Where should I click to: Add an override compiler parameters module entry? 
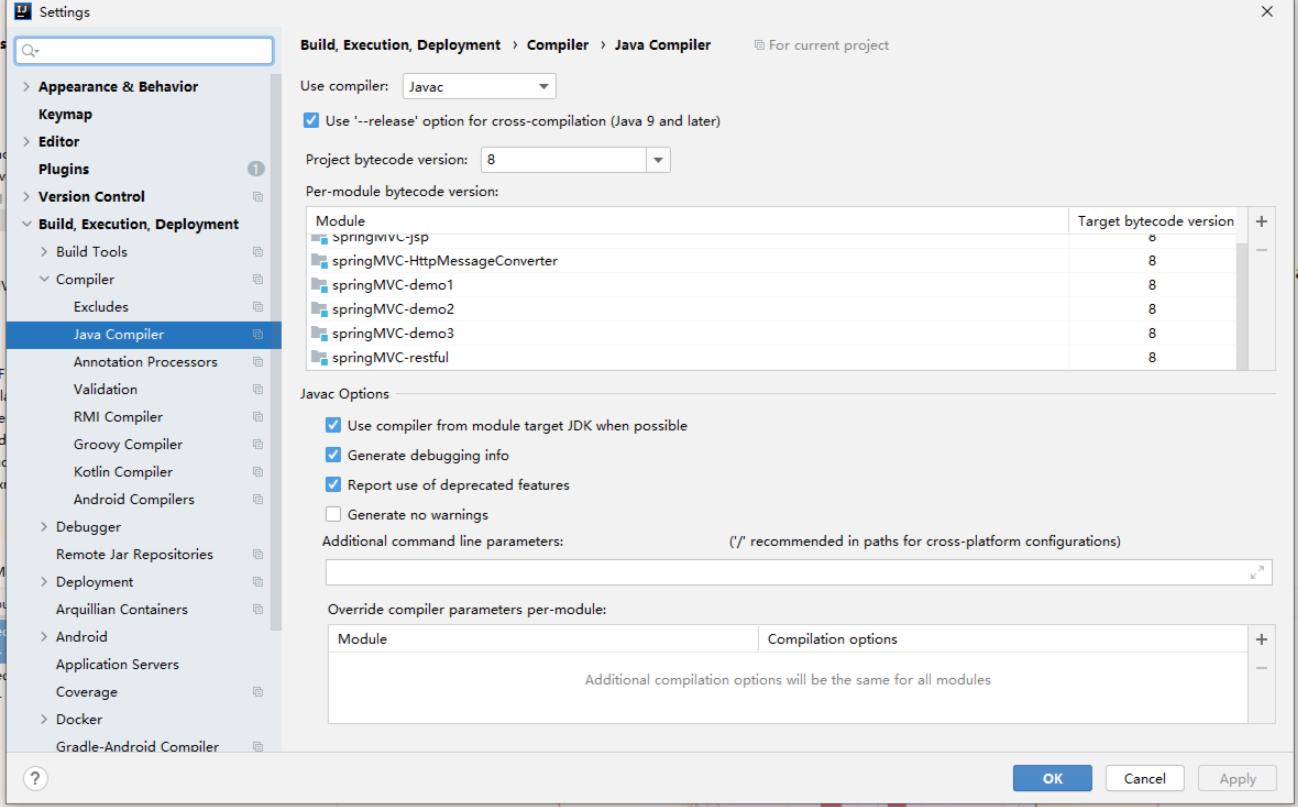pyautogui.click(x=1261, y=639)
